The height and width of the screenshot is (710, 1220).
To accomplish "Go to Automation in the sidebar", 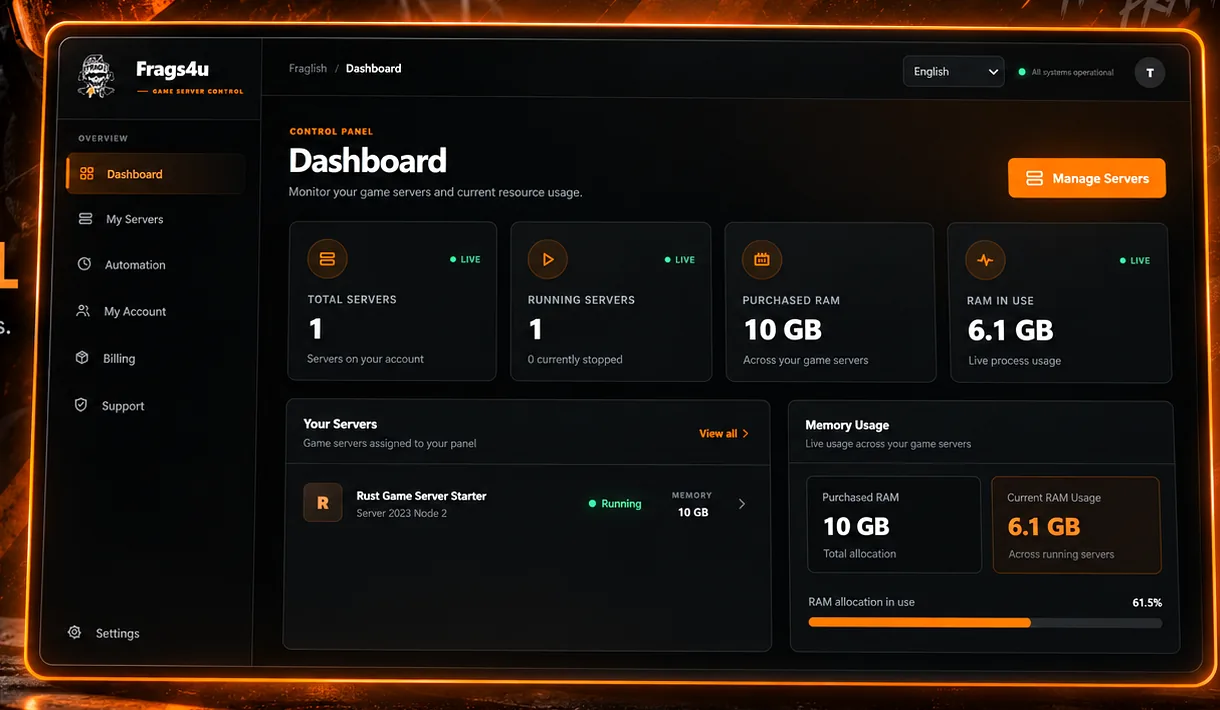I will (x=135, y=265).
